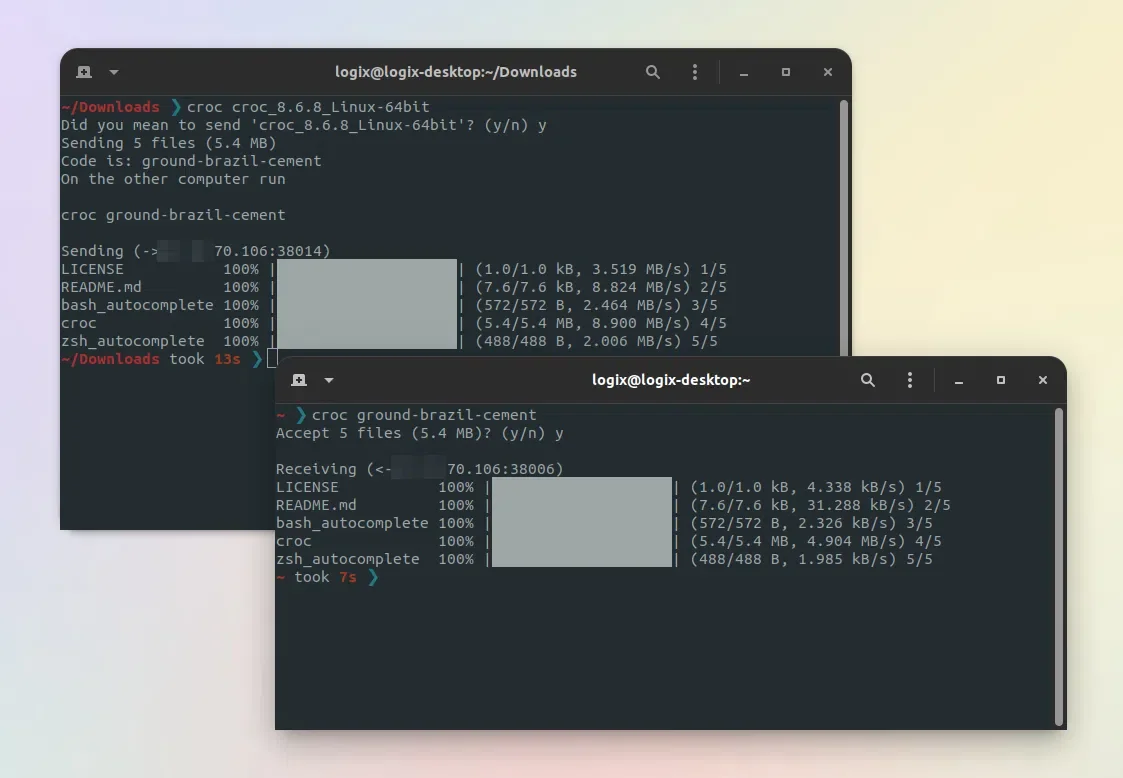Click bash_autocomplete row in front terminal
Screen dimensions: 1123x778
click(x=604, y=523)
